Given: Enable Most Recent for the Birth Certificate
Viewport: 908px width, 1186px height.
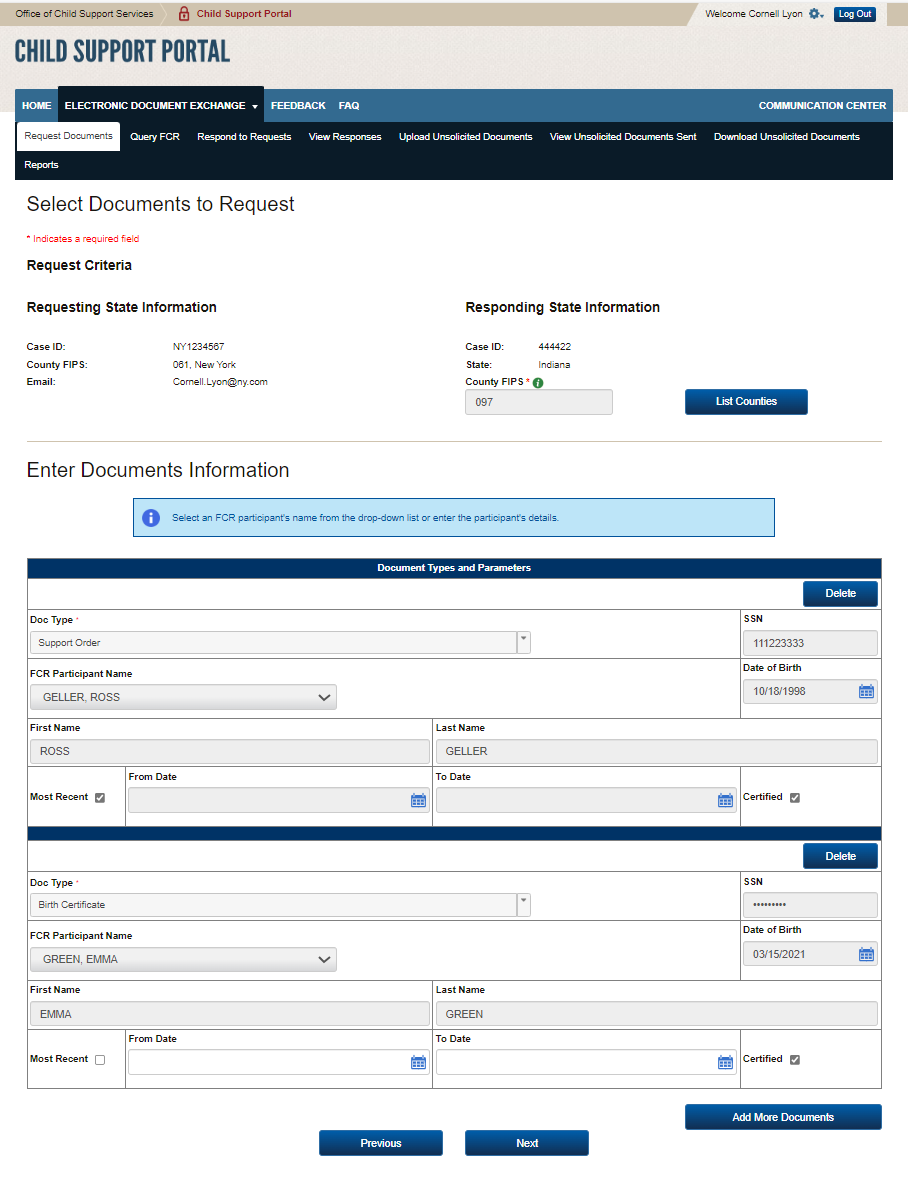Looking at the screenshot, I should 99,1060.
